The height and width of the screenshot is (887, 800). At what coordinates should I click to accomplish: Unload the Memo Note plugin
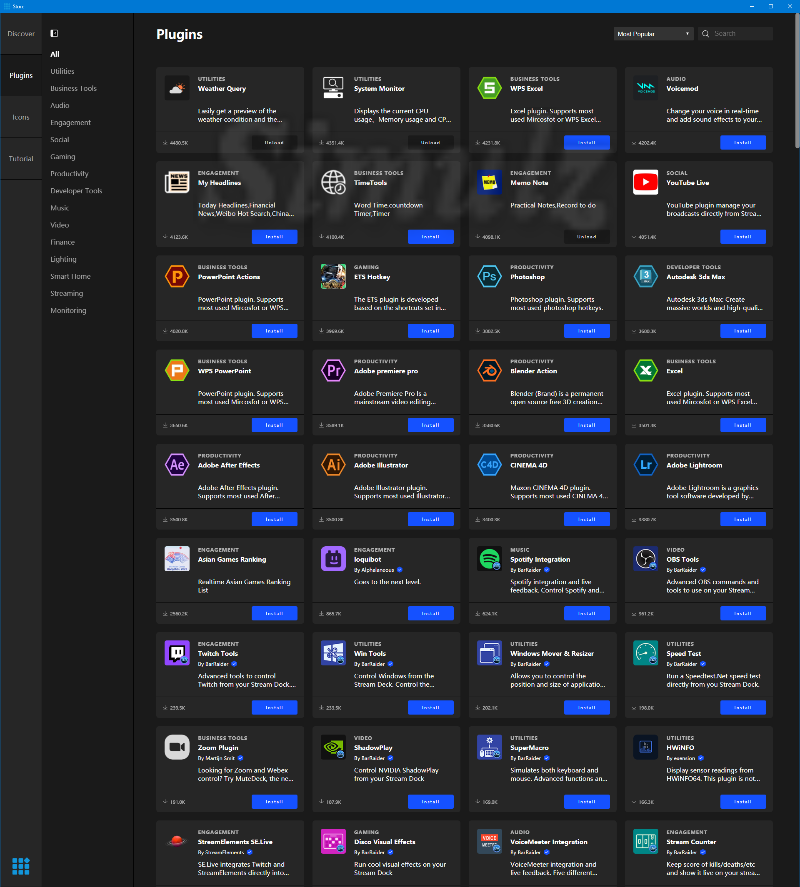[587, 236]
